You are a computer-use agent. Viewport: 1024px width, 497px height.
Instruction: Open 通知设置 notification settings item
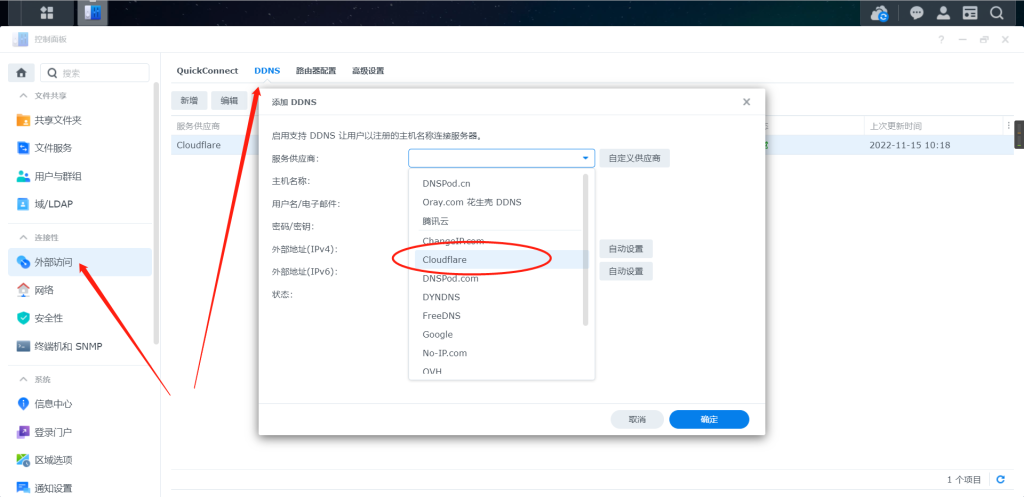point(80,488)
